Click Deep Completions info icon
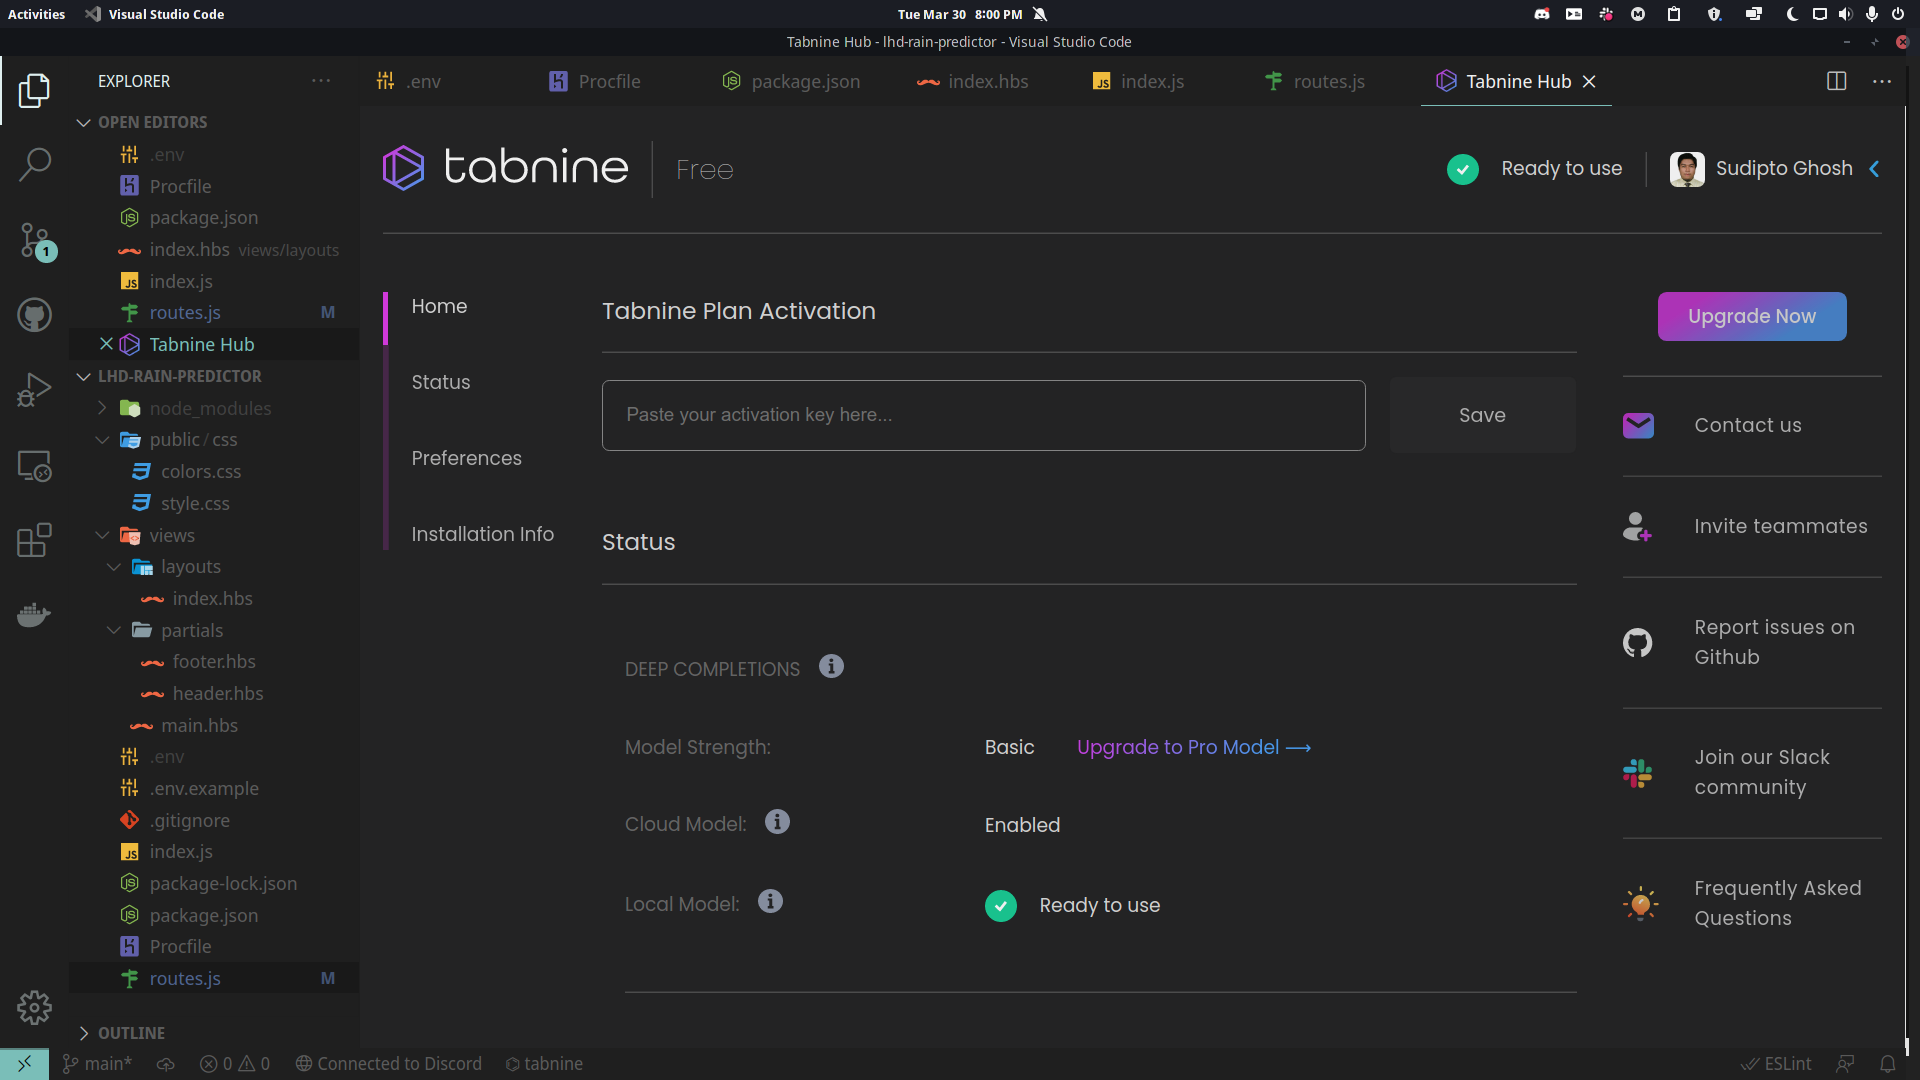This screenshot has width=1920, height=1080. coord(831,667)
